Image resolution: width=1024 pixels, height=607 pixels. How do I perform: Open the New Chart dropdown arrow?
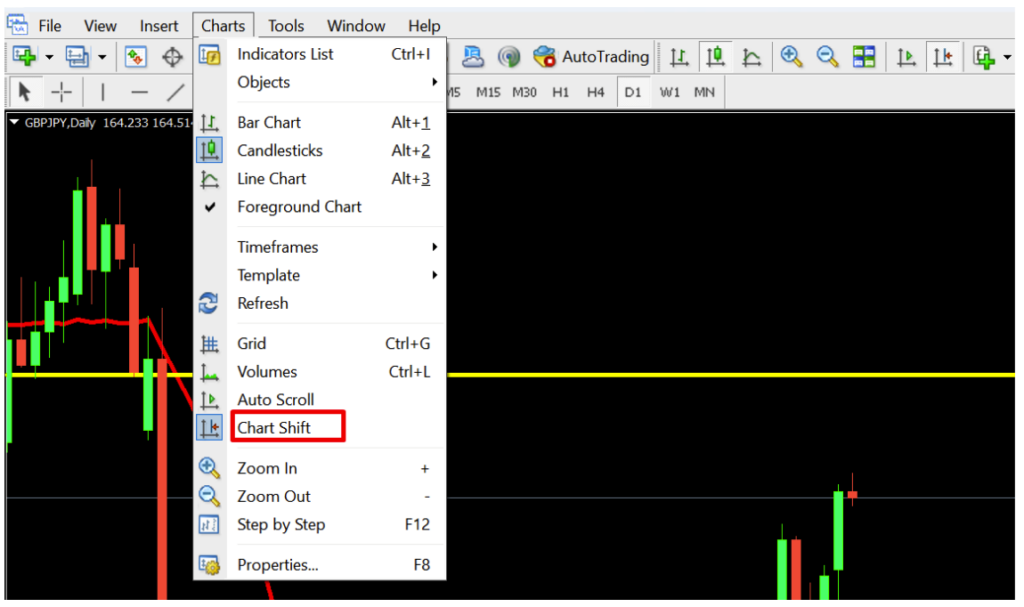tap(49, 57)
